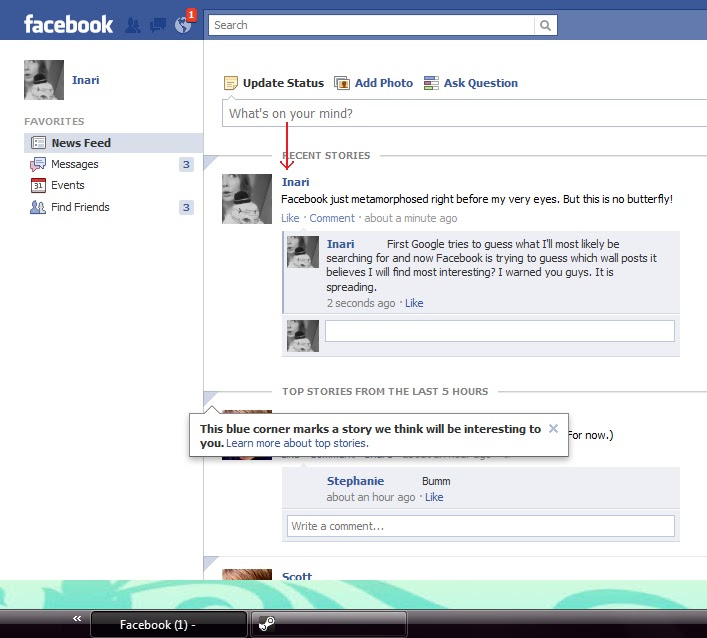The height and width of the screenshot is (638, 707).
Task: Like Stephanie's Bumm comment
Action: pyautogui.click(x=434, y=497)
